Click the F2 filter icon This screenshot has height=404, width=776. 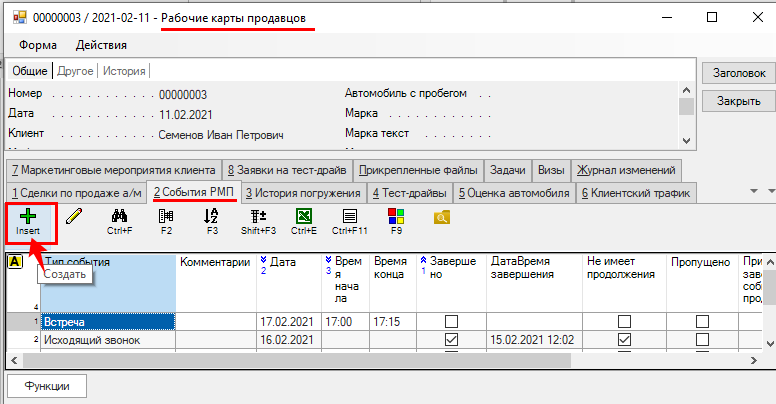pos(166,215)
